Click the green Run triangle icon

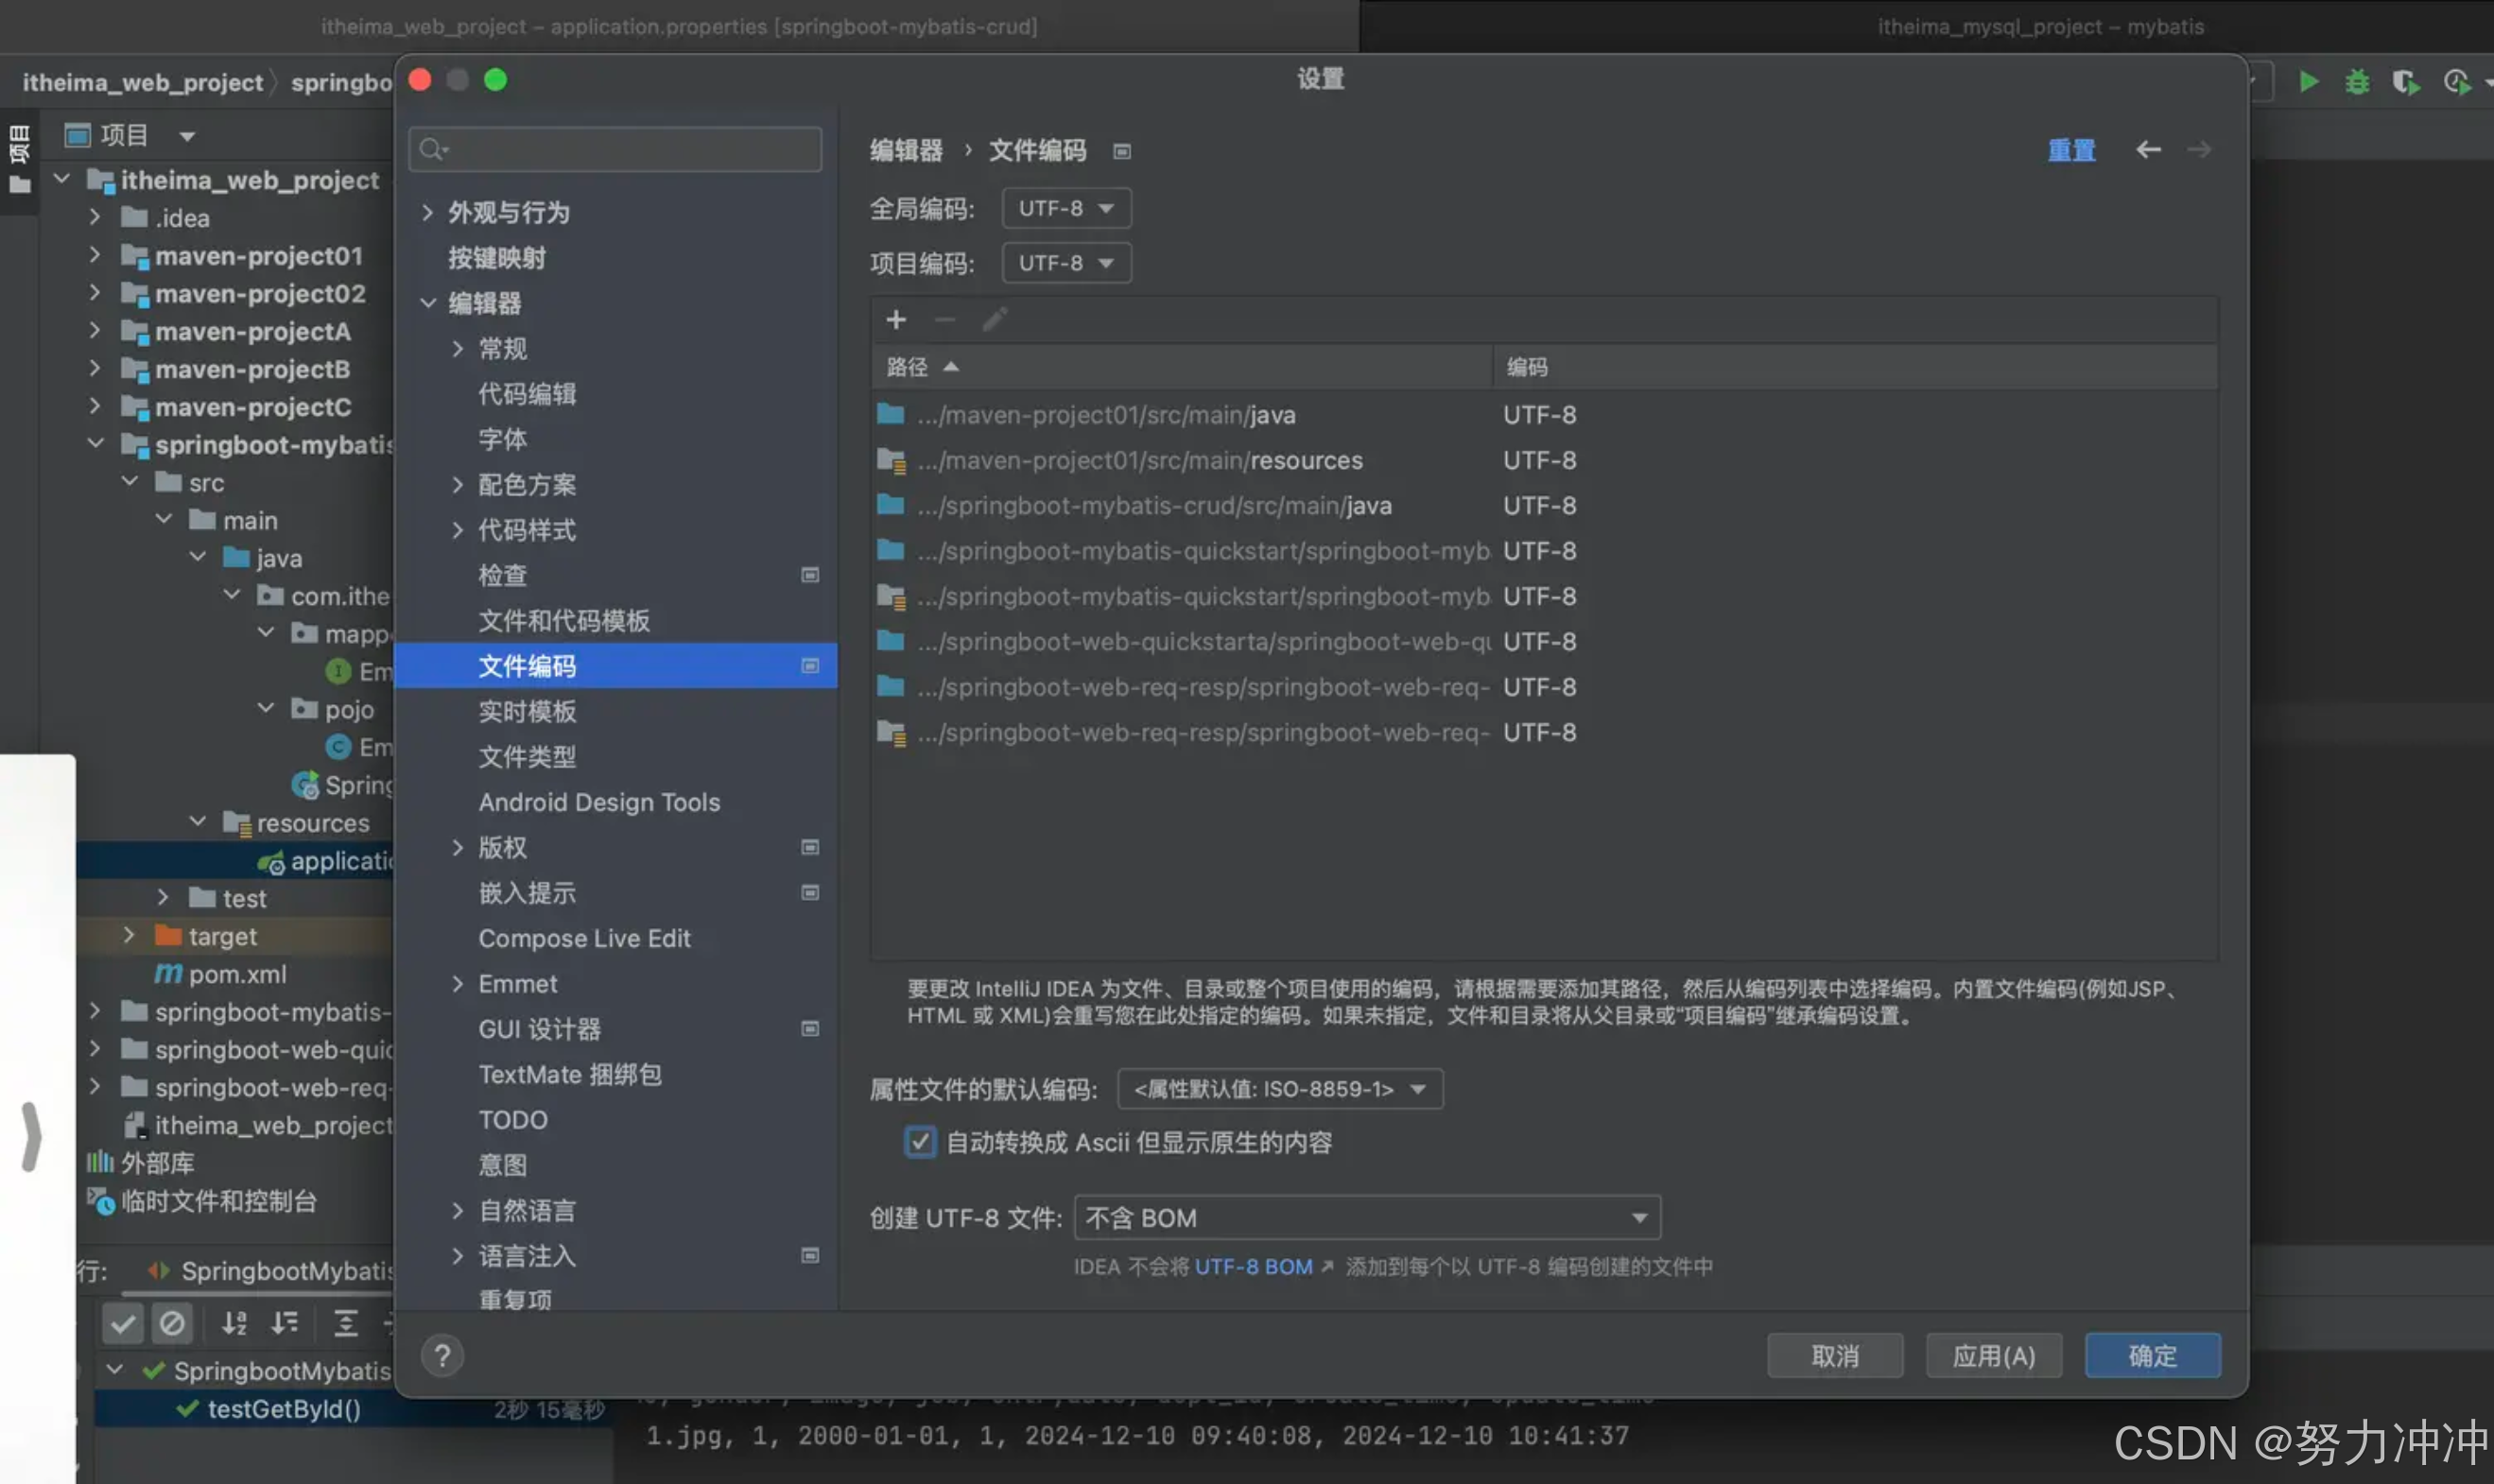[x=2308, y=82]
